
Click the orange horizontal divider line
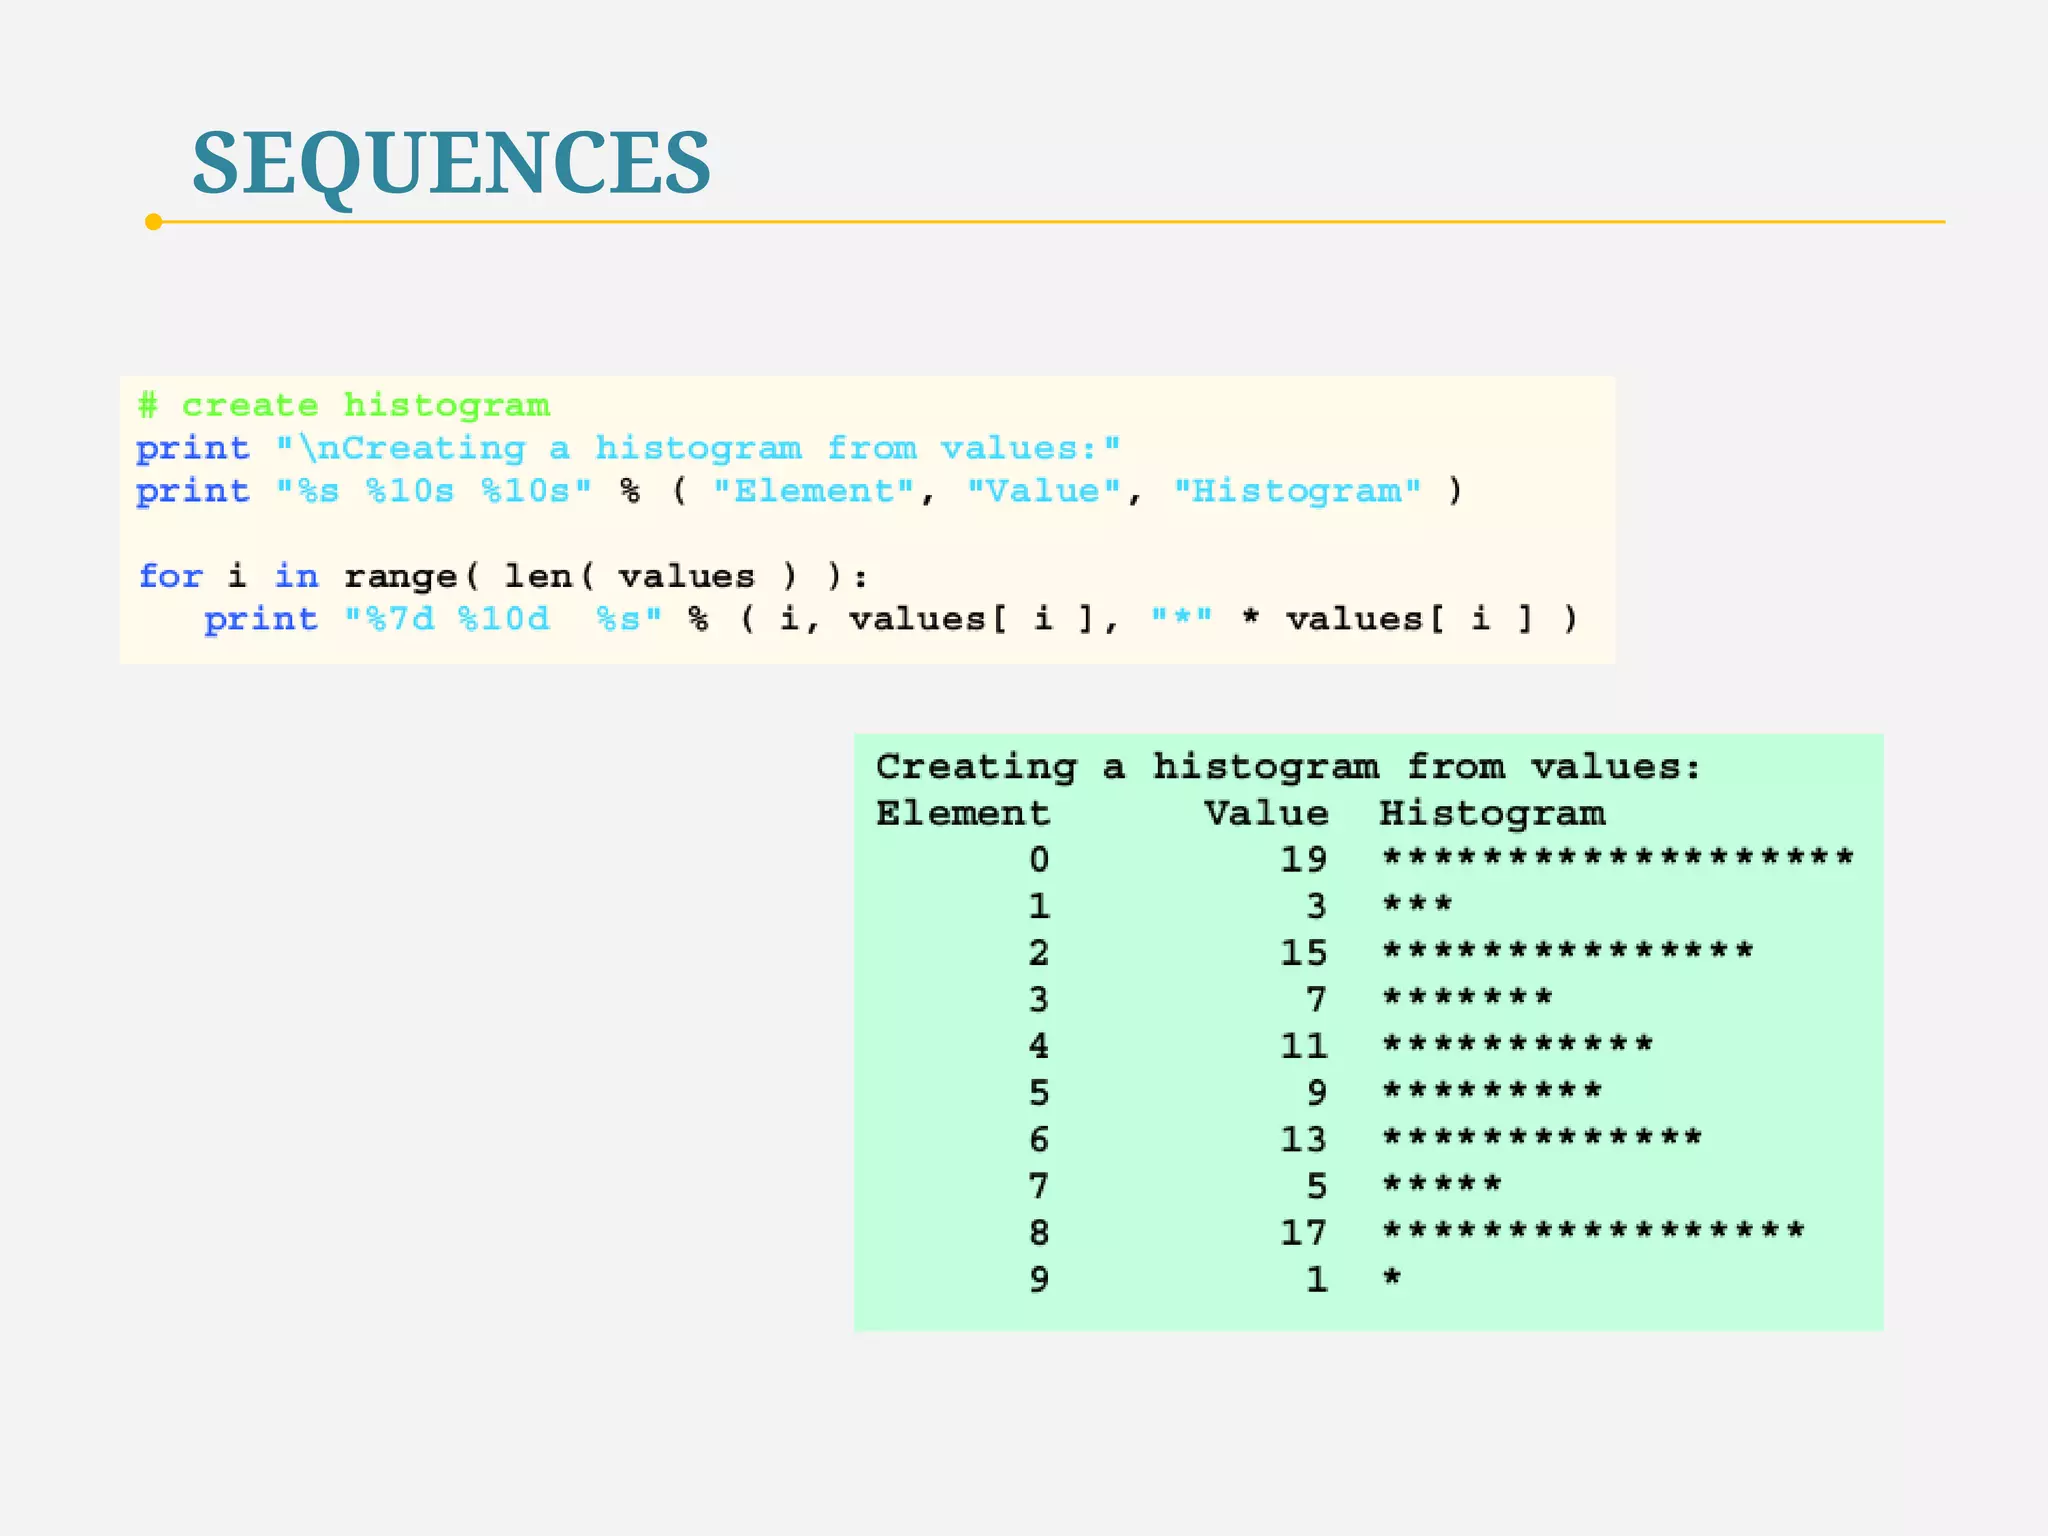tap(1050, 222)
